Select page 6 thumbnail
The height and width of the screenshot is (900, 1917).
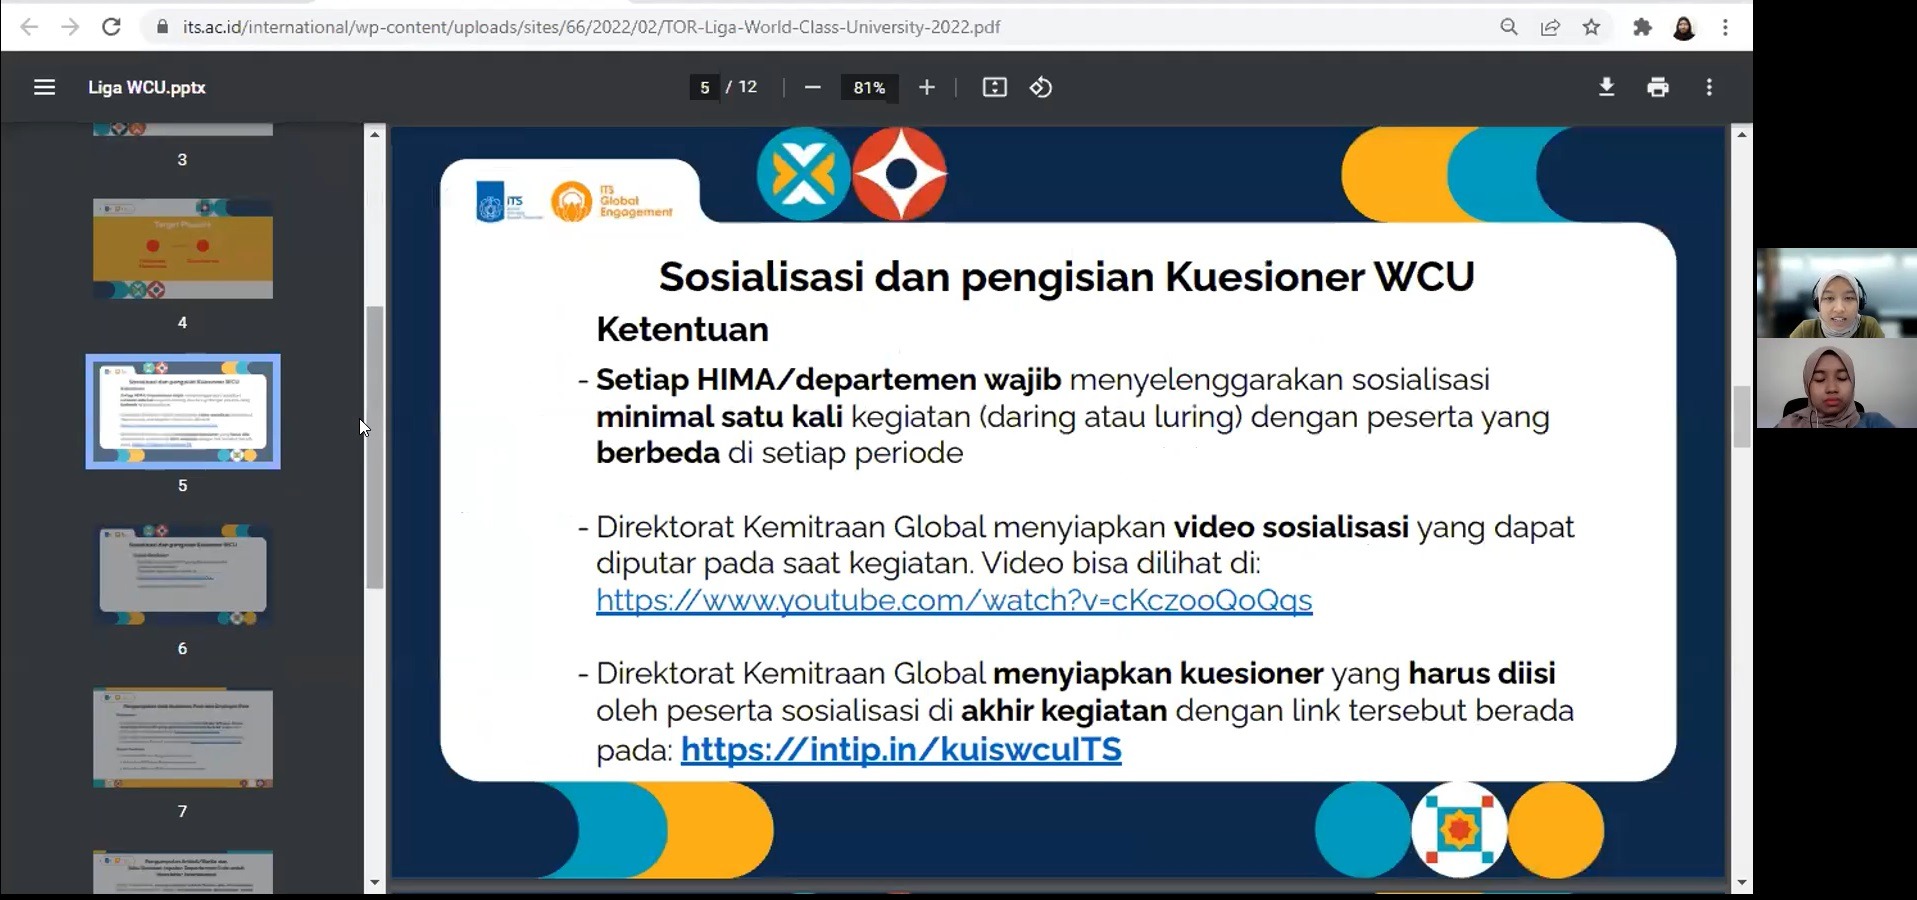pos(183,575)
